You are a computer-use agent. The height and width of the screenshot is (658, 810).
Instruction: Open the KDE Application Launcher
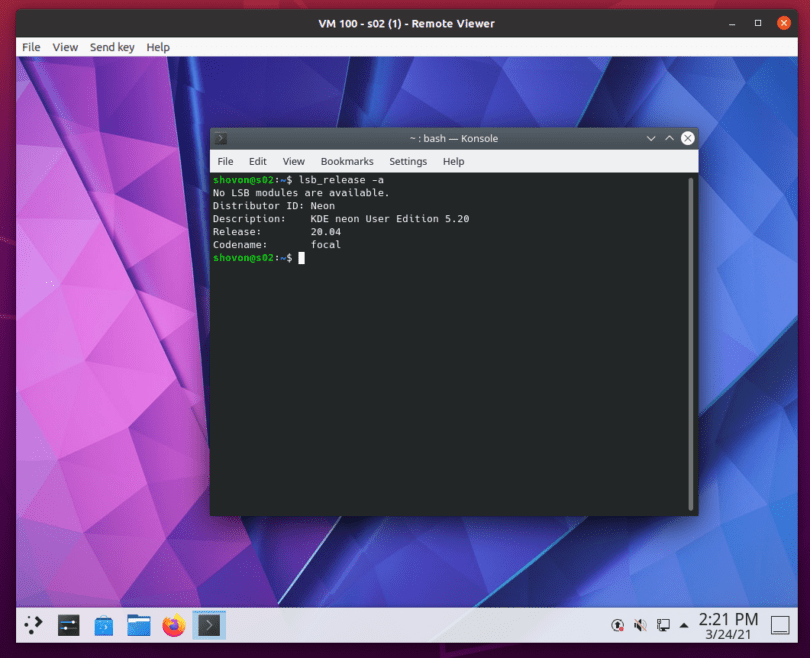point(32,624)
